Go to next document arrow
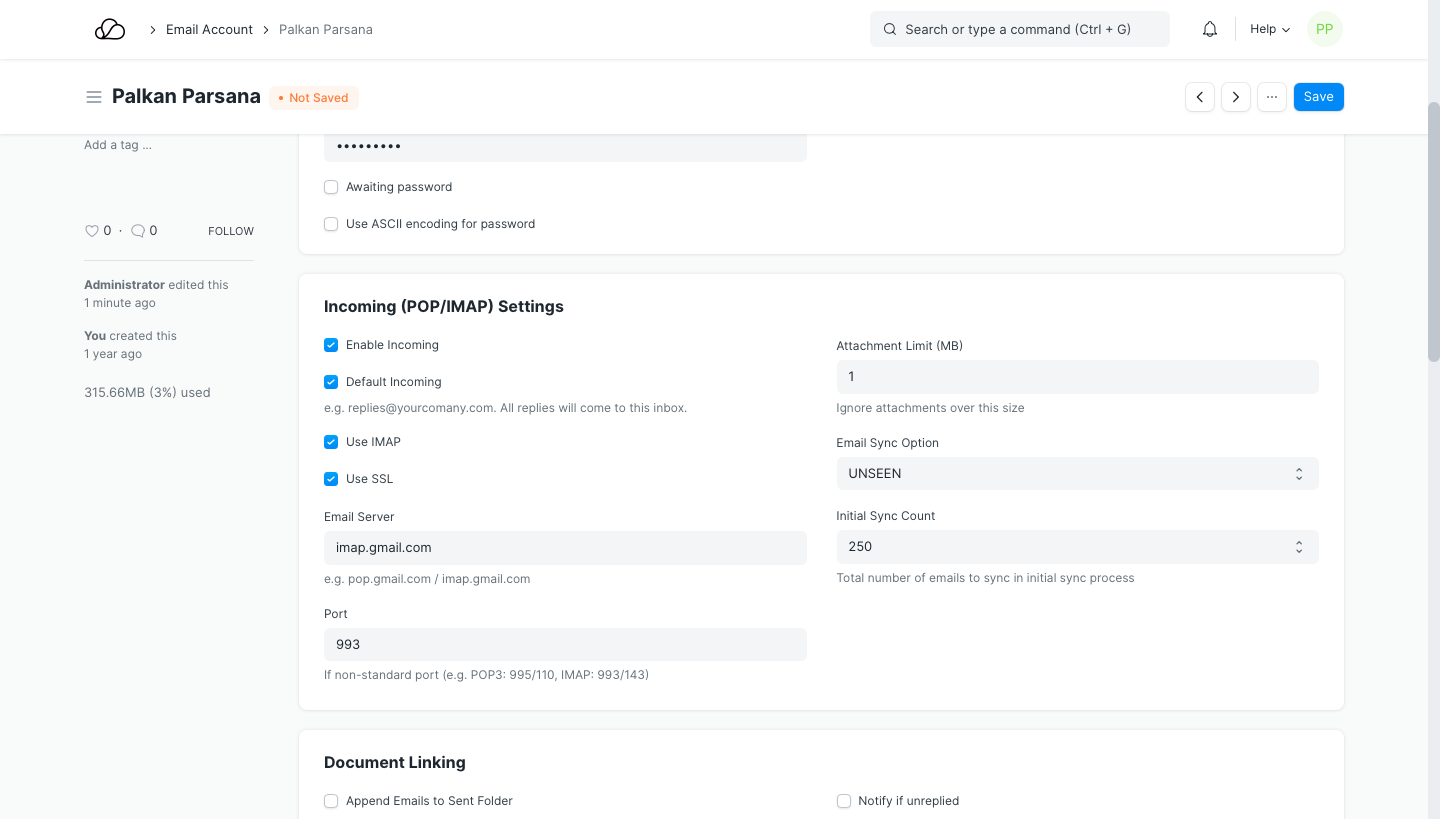This screenshot has height=819, width=1440. [x=1236, y=97]
